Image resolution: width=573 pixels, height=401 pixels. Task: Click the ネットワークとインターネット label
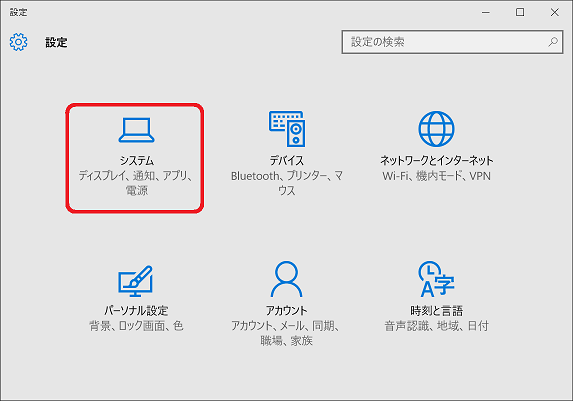coord(436,160)
